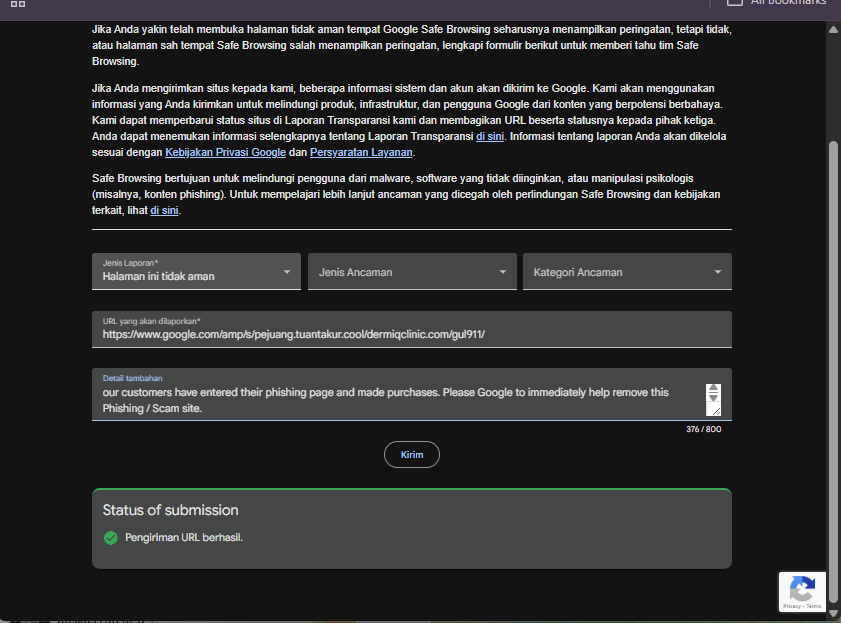Open the Persyaratan Layanan link

tap(361, 152)
